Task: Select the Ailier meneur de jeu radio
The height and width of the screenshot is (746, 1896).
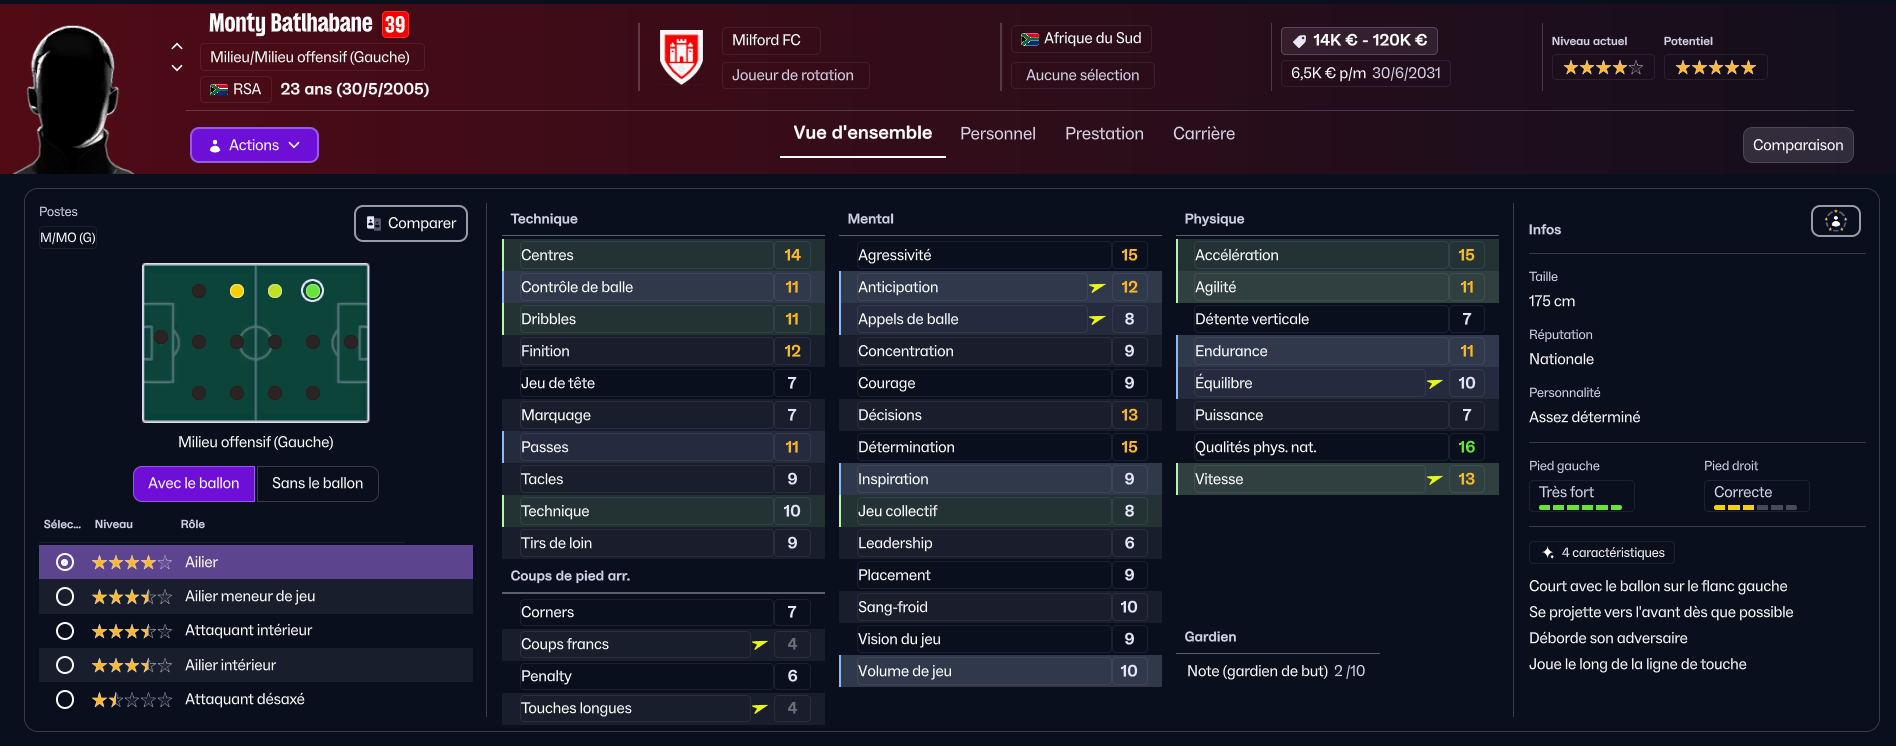Action: tap(65, 597)
